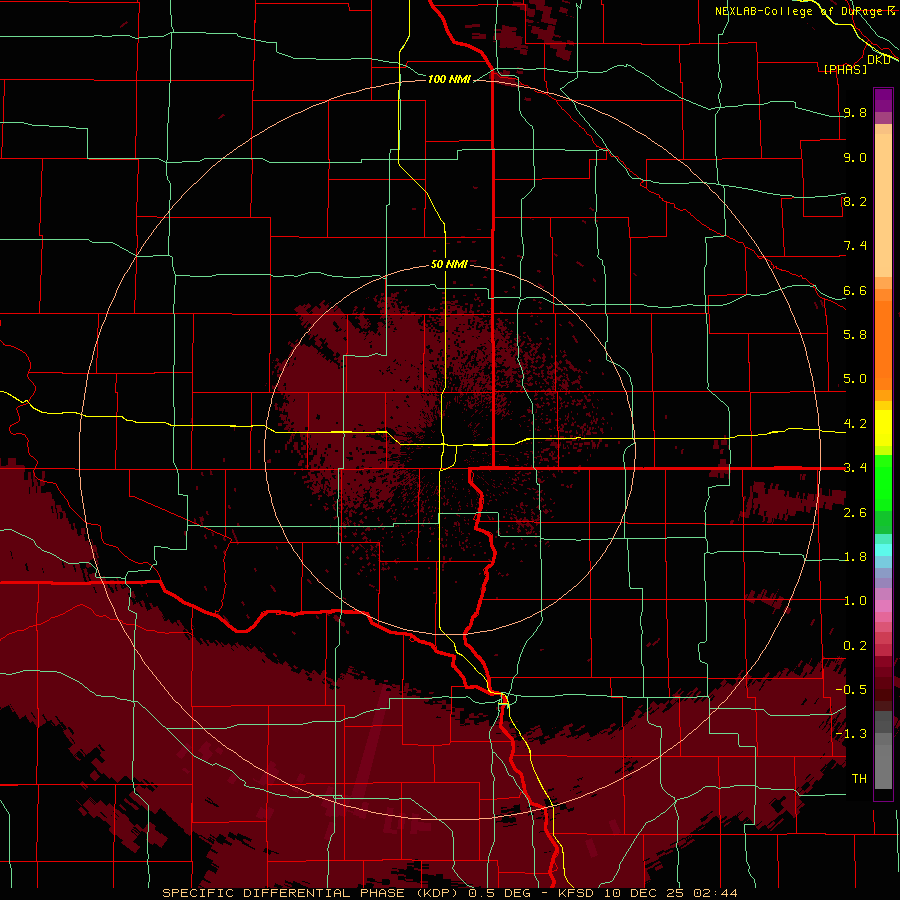Click the bright green color bar segment
Image resolution: width=900 pixels, height=900 pixels.
click(x=883, y=482)
